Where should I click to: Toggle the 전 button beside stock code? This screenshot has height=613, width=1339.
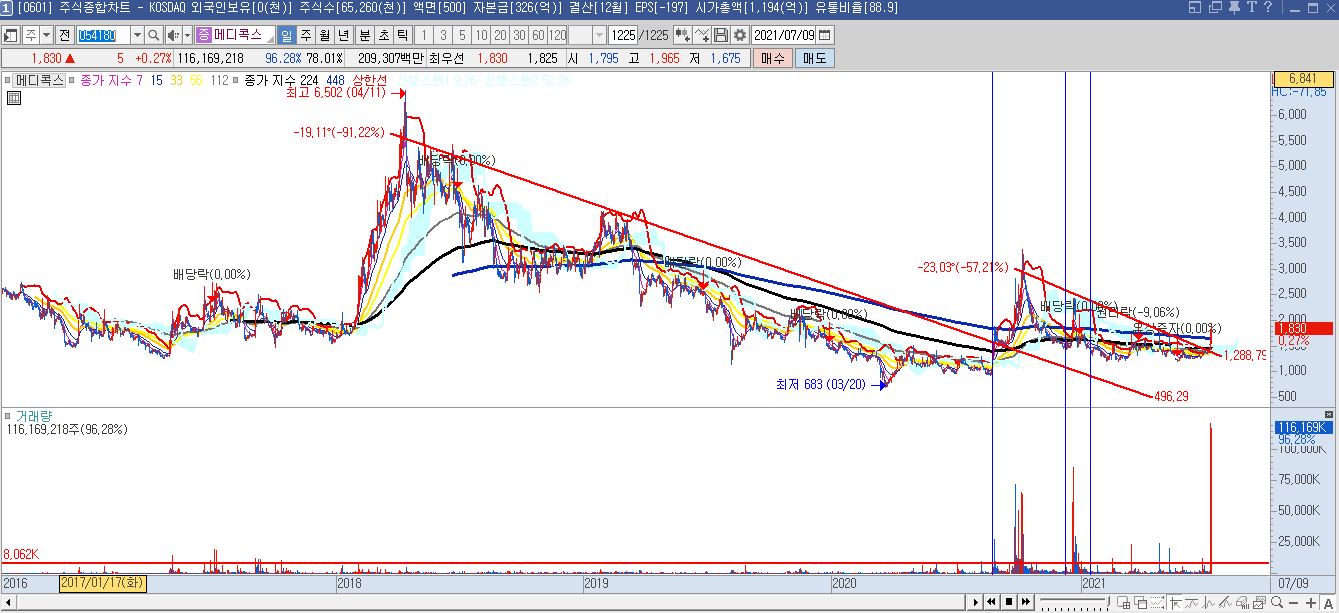pos(65,35)
